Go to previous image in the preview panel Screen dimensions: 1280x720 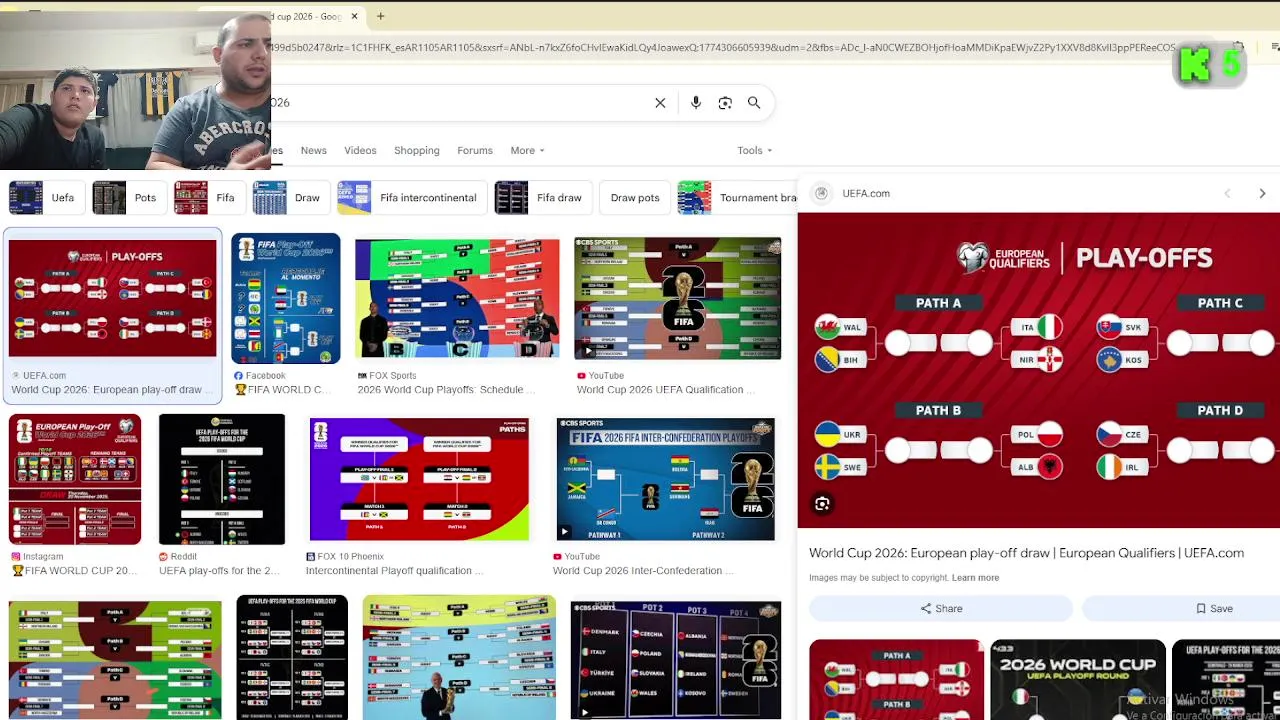point(1227,194)
